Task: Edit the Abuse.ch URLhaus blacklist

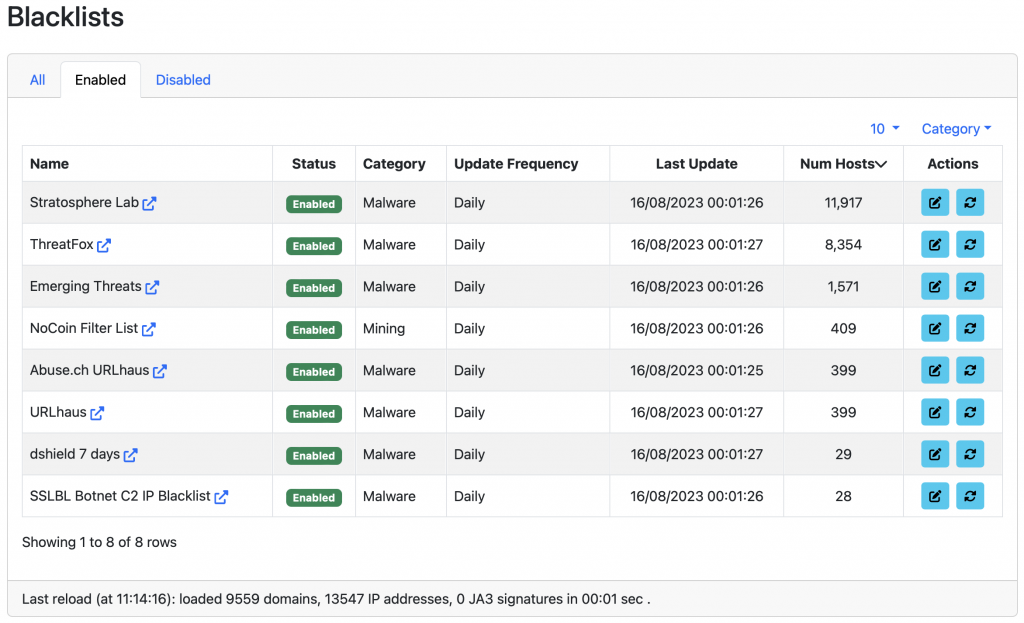Action: (935, 370)
